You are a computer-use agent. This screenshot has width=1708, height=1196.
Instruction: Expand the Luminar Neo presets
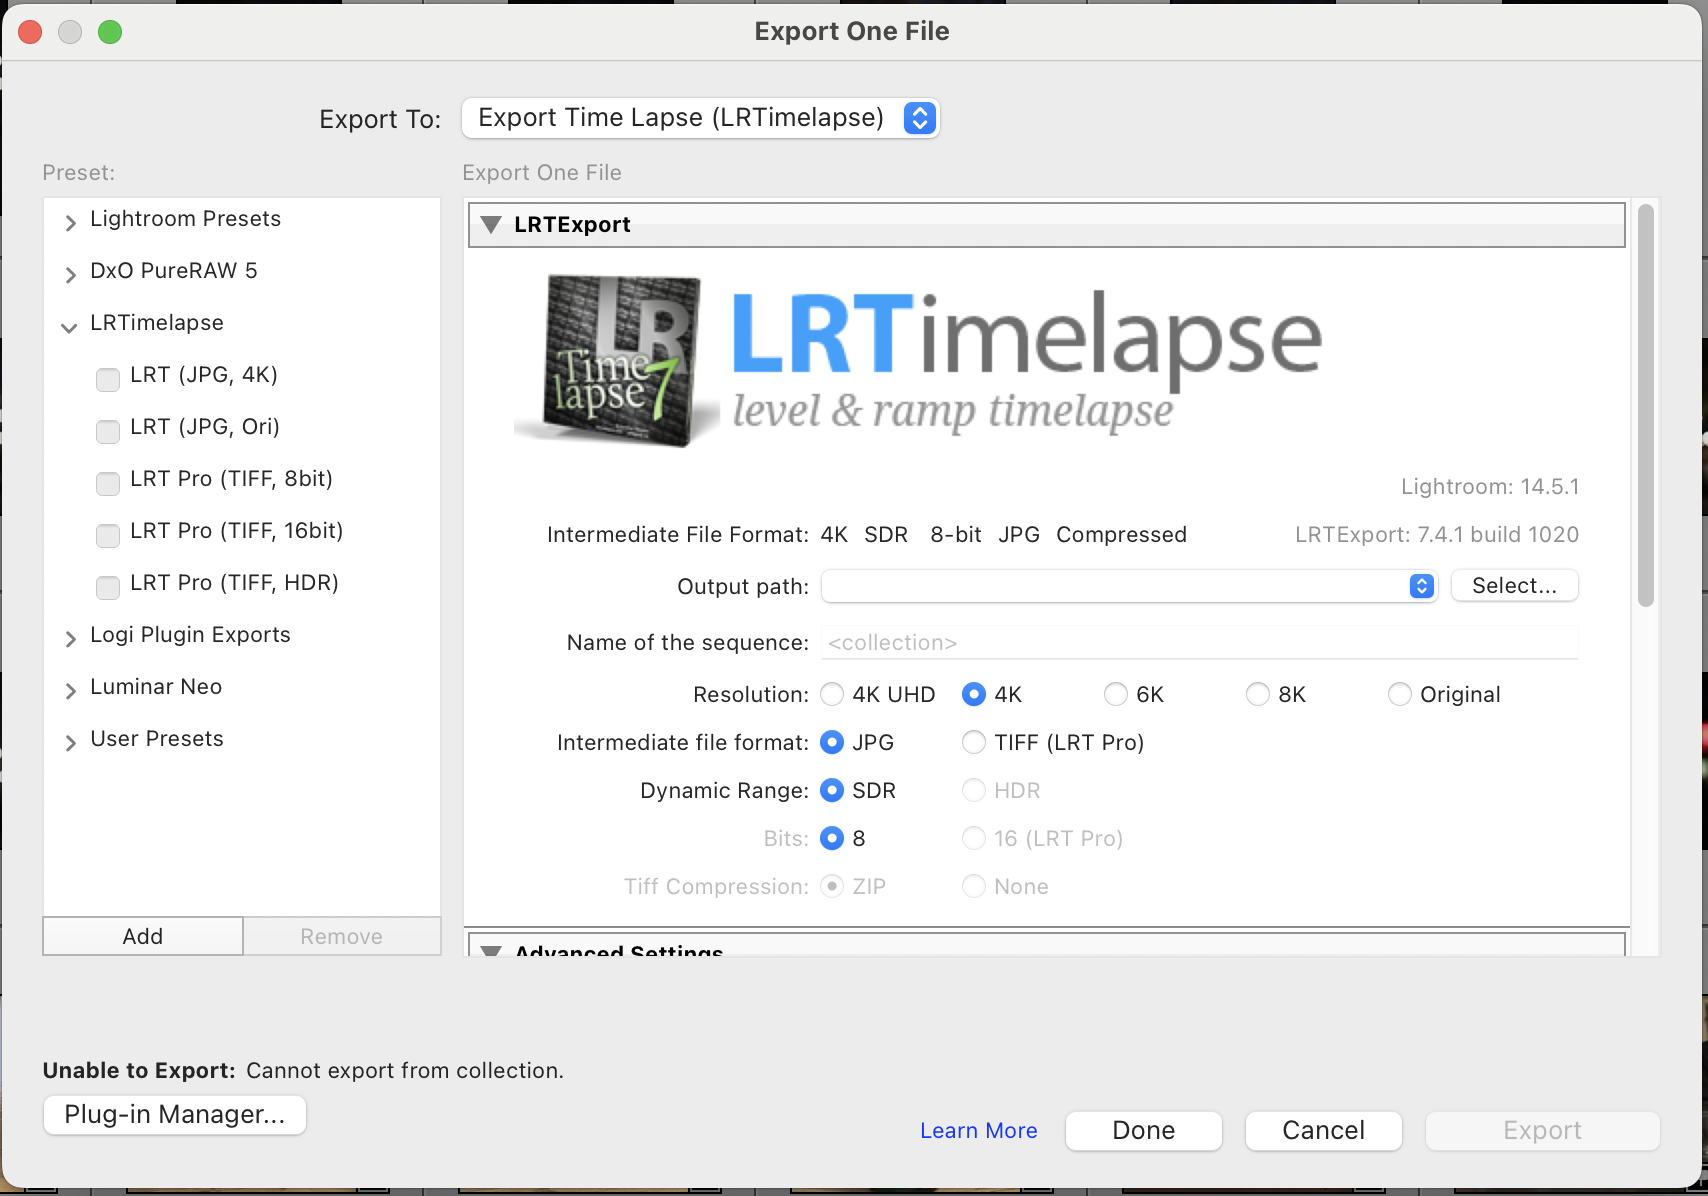tap(70, 690)
